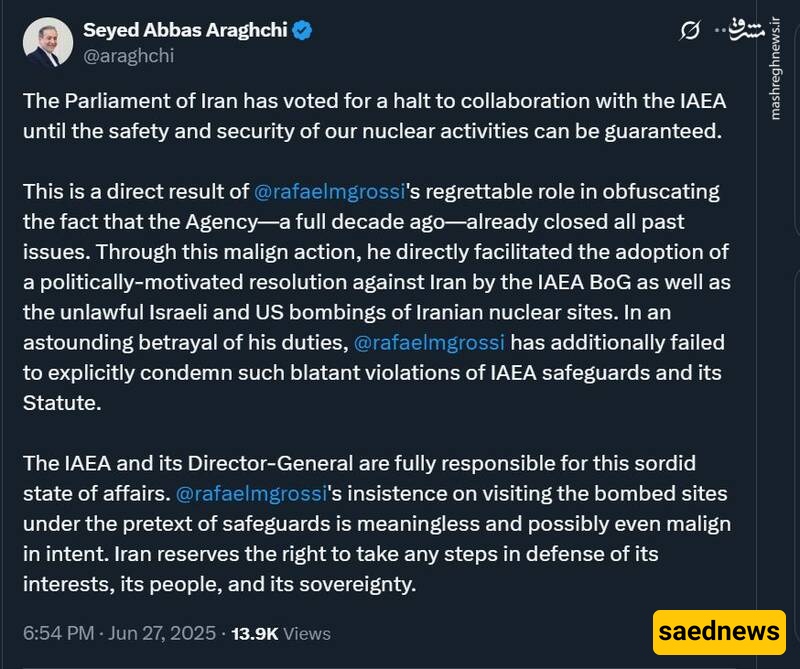Open the @araghchi handle link
Screen dimensions: 800x669
coord(129,55)
